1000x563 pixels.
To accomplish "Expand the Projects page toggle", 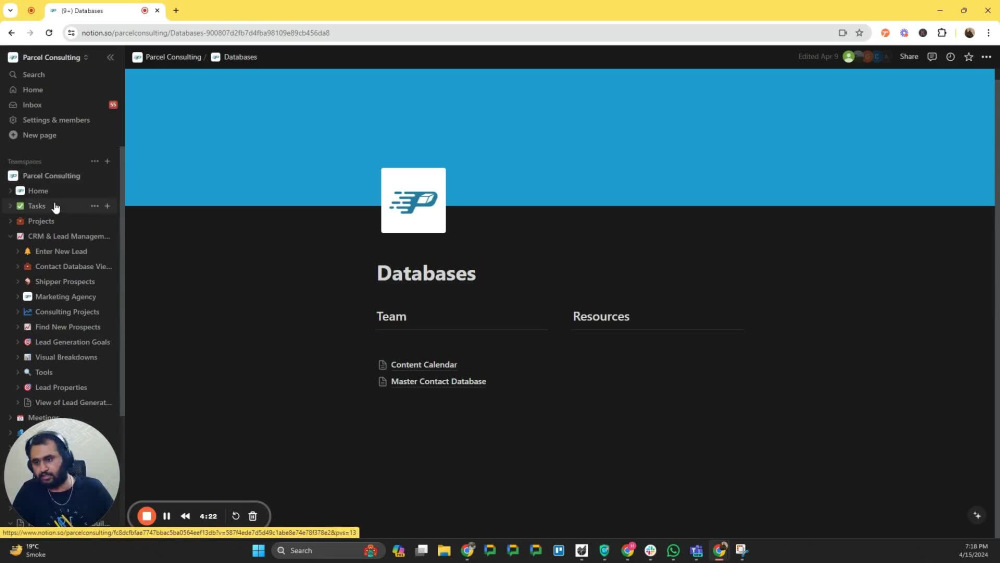I will tap(10, 221).
